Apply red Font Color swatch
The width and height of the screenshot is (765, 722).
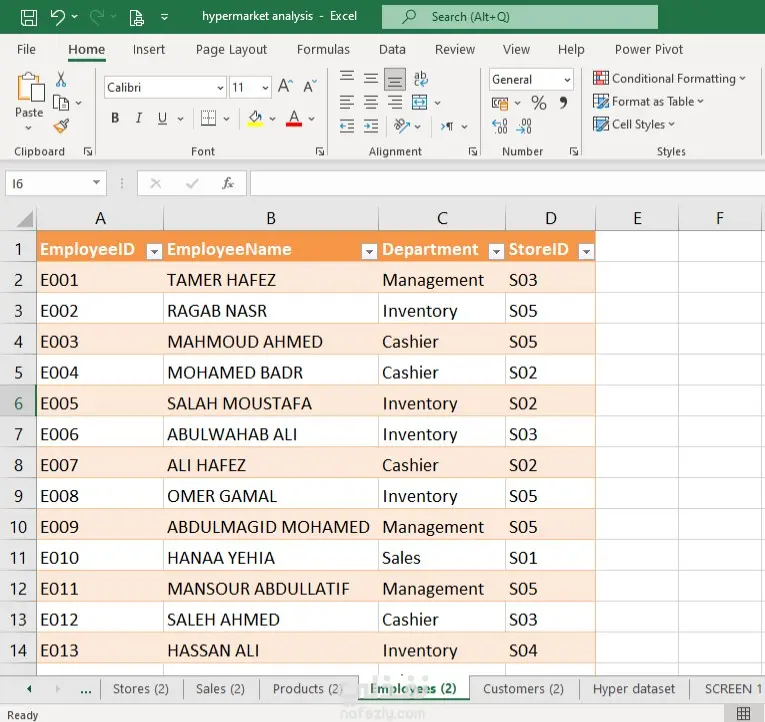pyautogui.click(x=294, y=119)
